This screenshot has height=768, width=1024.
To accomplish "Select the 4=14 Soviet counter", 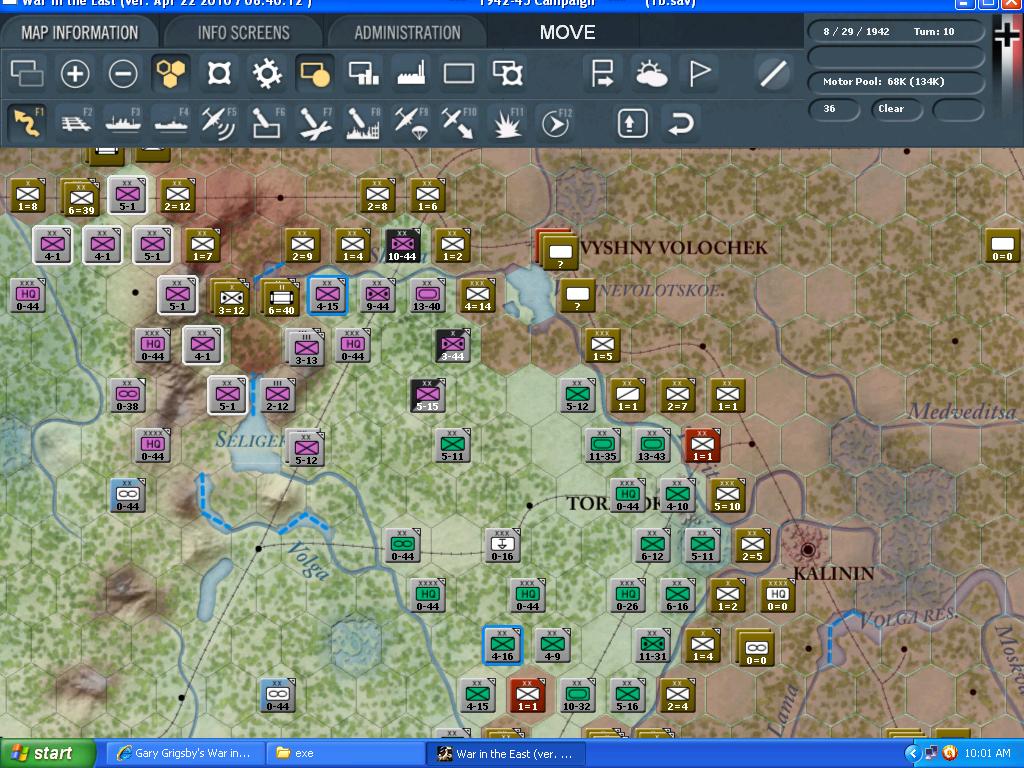I will click(x=477, y=295).
